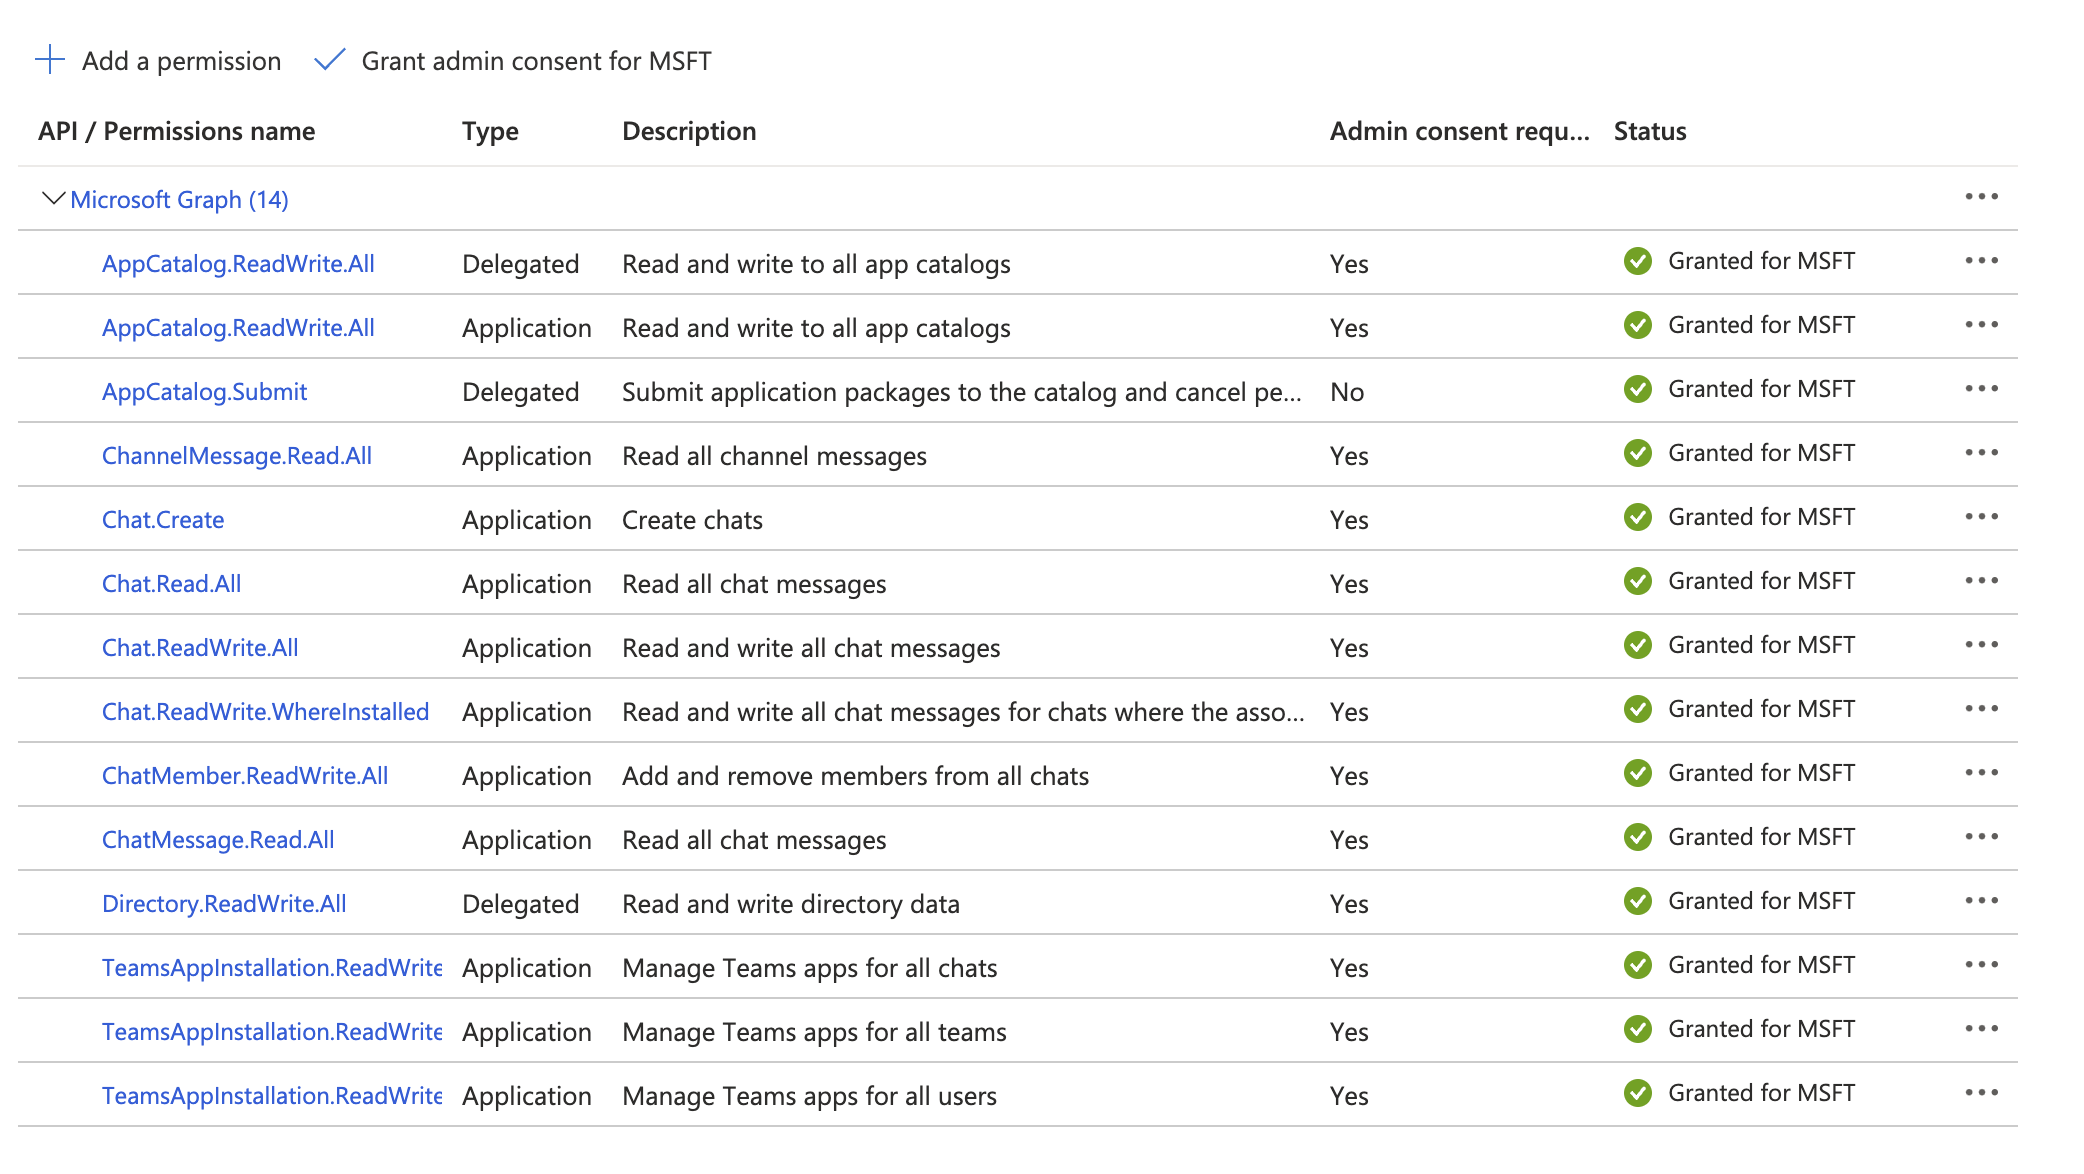Open the AppCatalog.Submit permission link
The height and width of the screenshot is (1174, 2084).
204,391
